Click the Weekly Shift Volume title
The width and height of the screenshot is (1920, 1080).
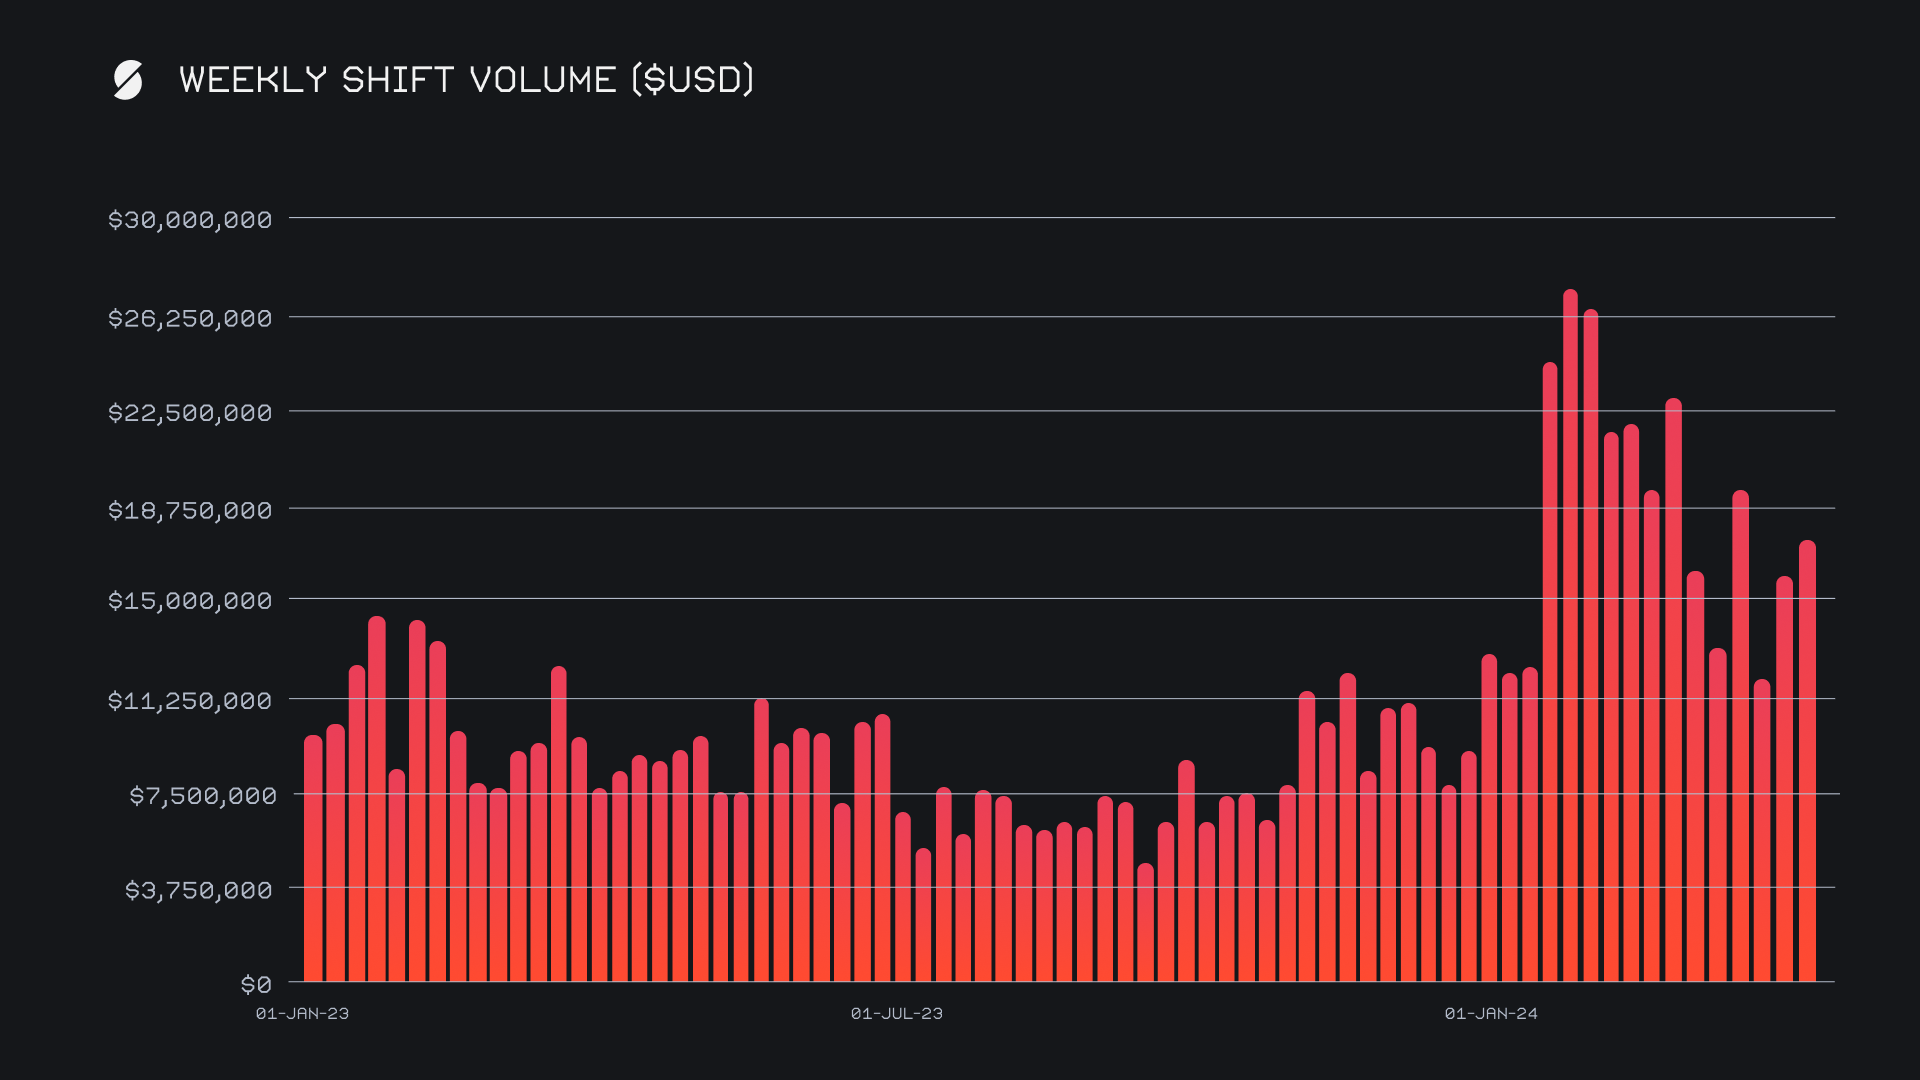[x=466, y=80]
